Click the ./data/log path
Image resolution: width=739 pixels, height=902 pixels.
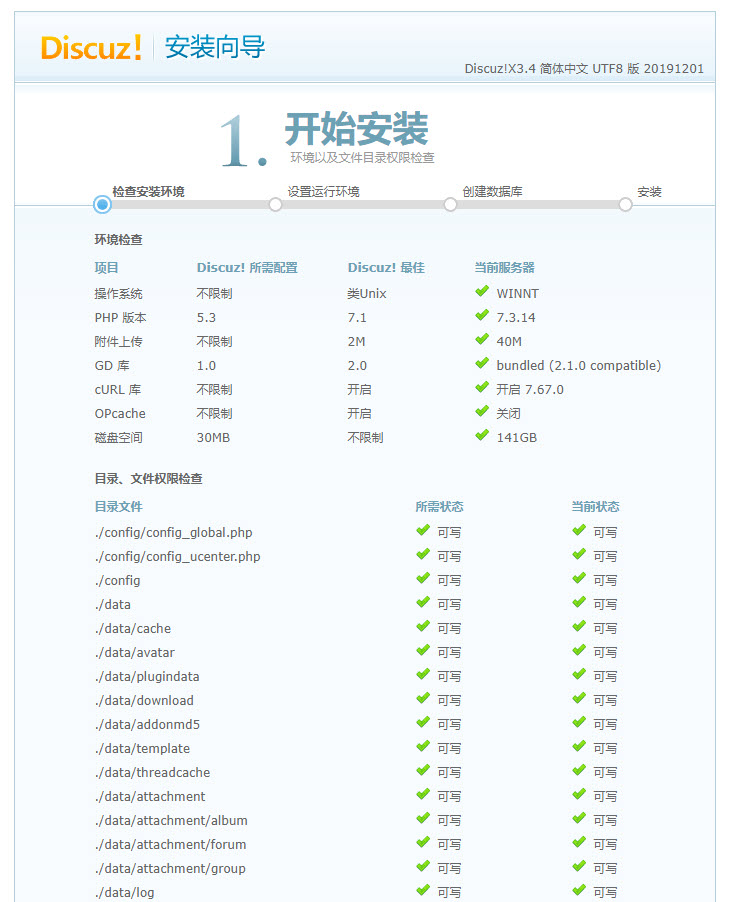(x=125, y=893)
